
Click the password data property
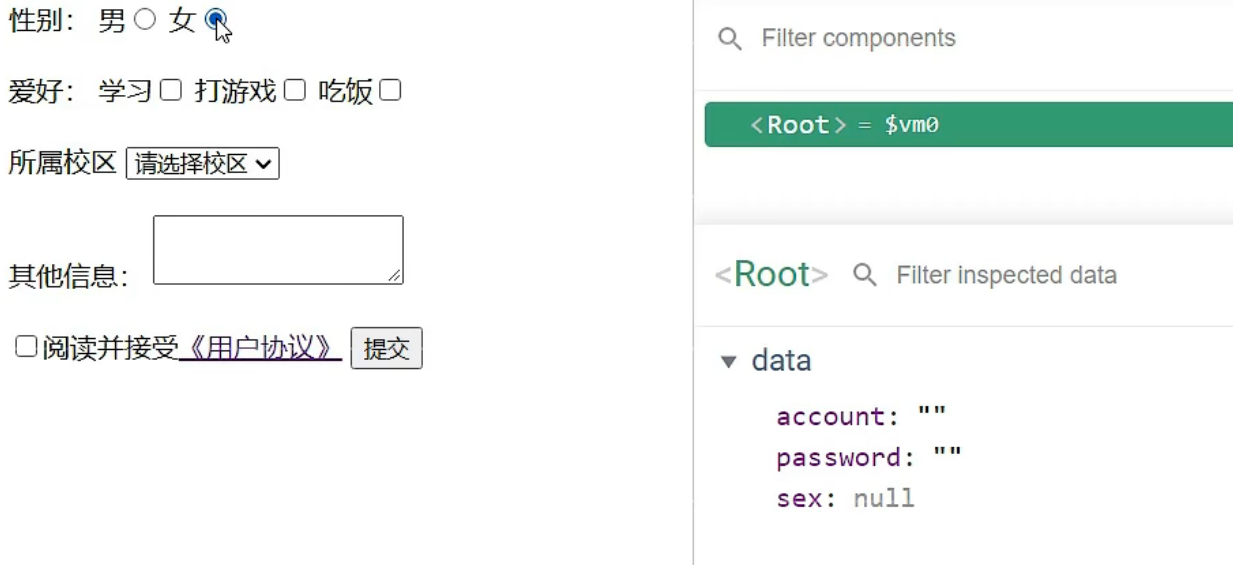click(839, 457)
